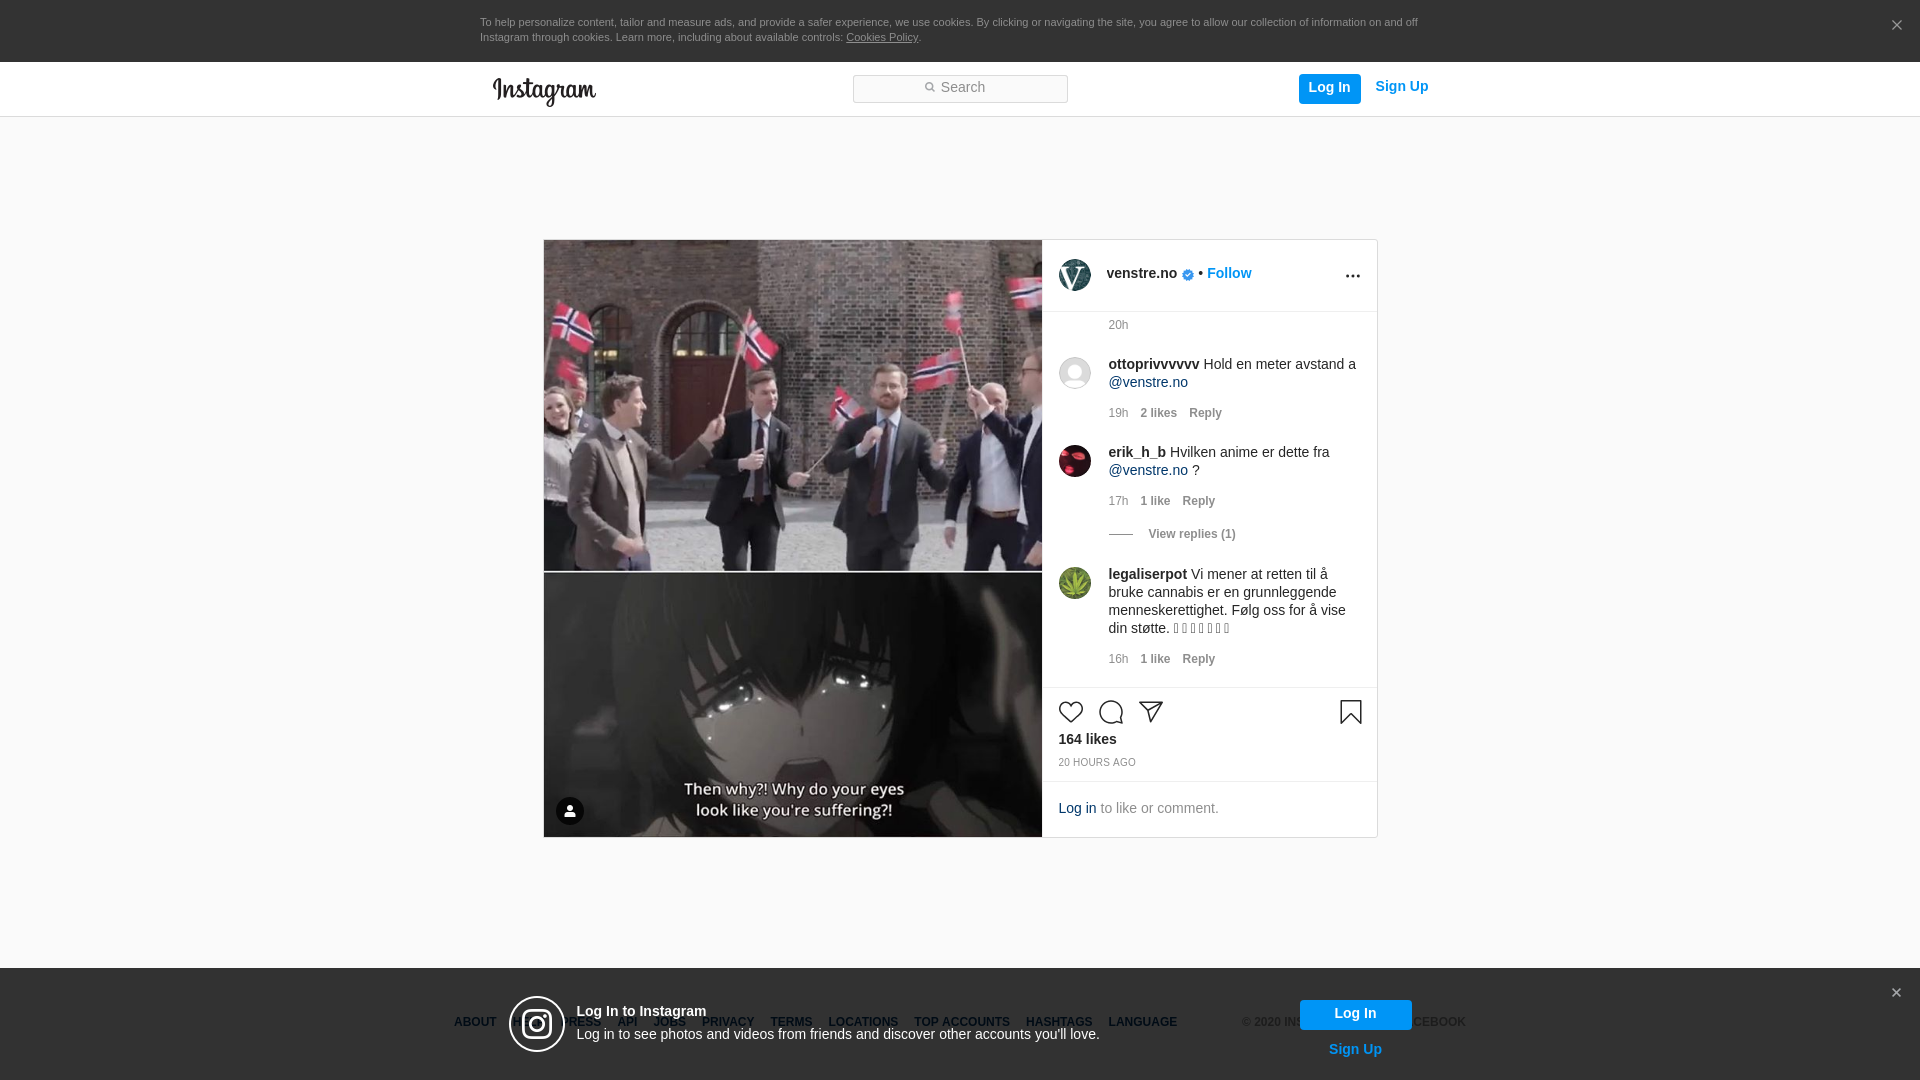Open the 164 likes list
This screenshot has width=1920, height=1080.
tap(1088, 739)
